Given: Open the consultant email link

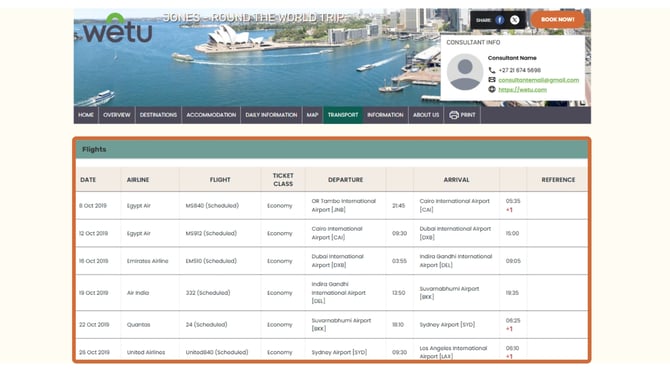Looking at the screenshot, I should coord(538,80).
